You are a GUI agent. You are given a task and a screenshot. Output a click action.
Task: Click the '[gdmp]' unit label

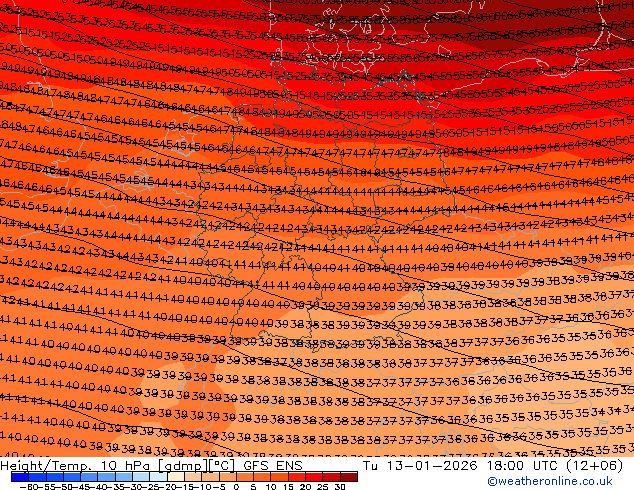point(183,466)
